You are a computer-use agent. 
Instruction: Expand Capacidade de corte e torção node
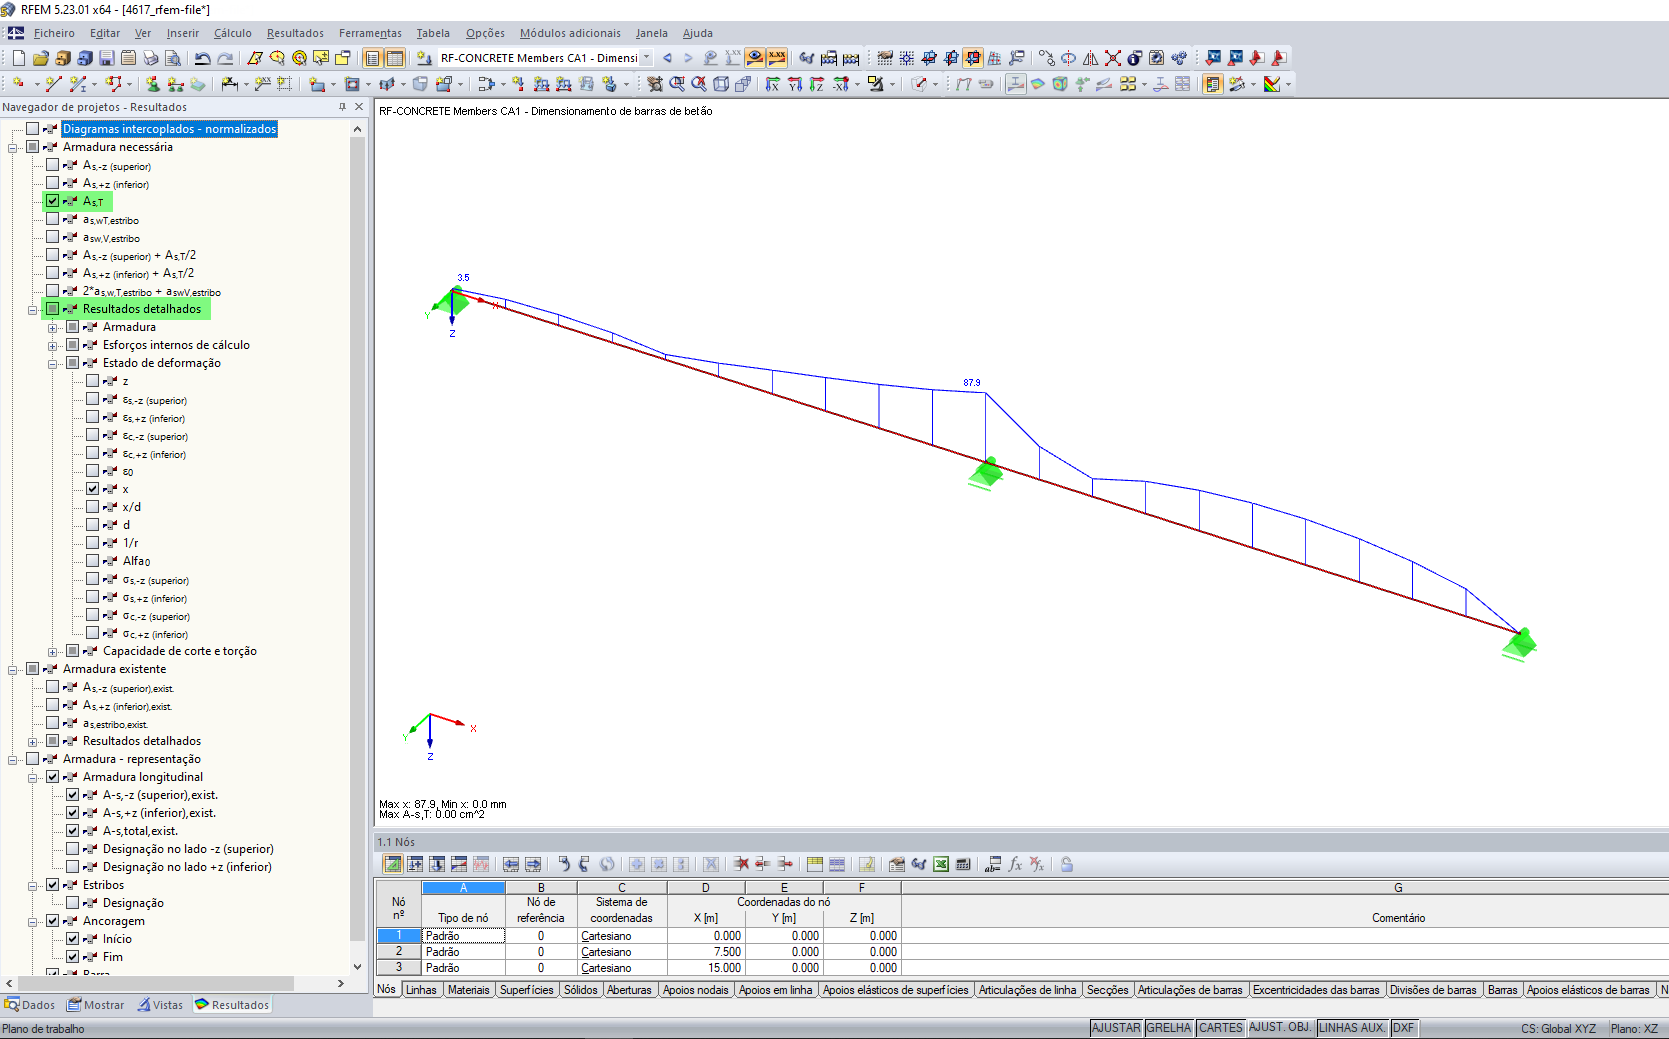tap(52, 652)
